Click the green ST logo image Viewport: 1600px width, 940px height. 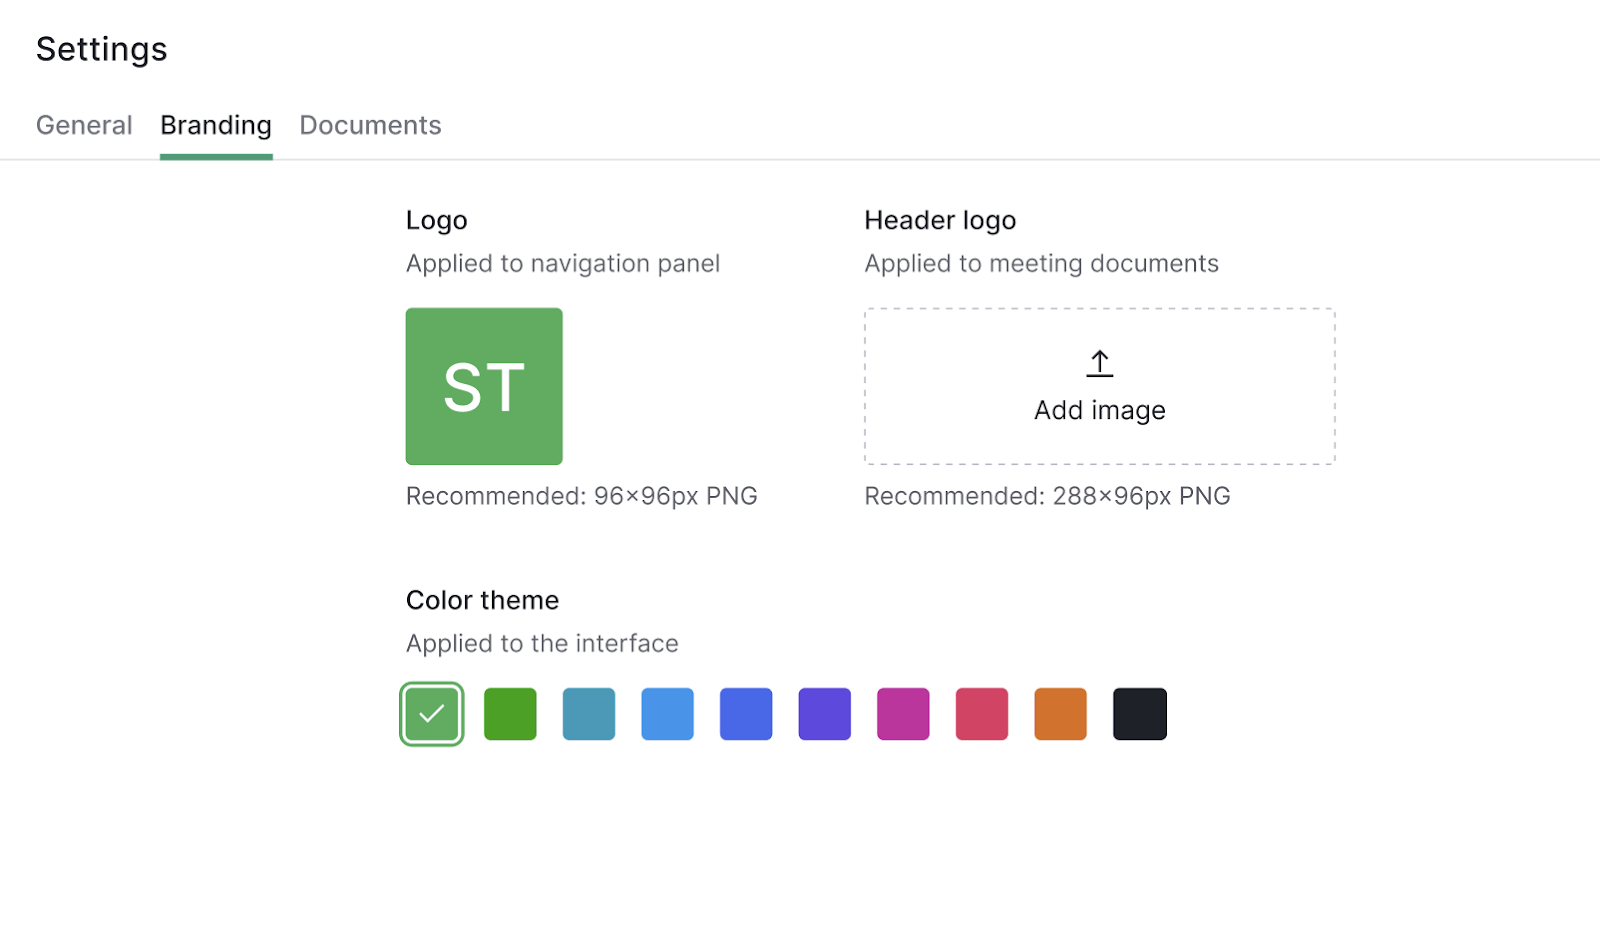click(484, 386)
